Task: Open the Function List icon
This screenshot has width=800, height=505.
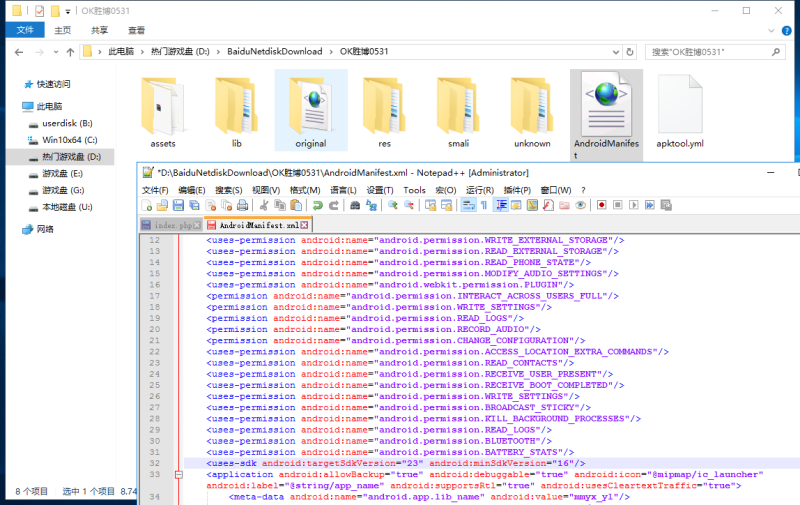Action: click(548, 205)
